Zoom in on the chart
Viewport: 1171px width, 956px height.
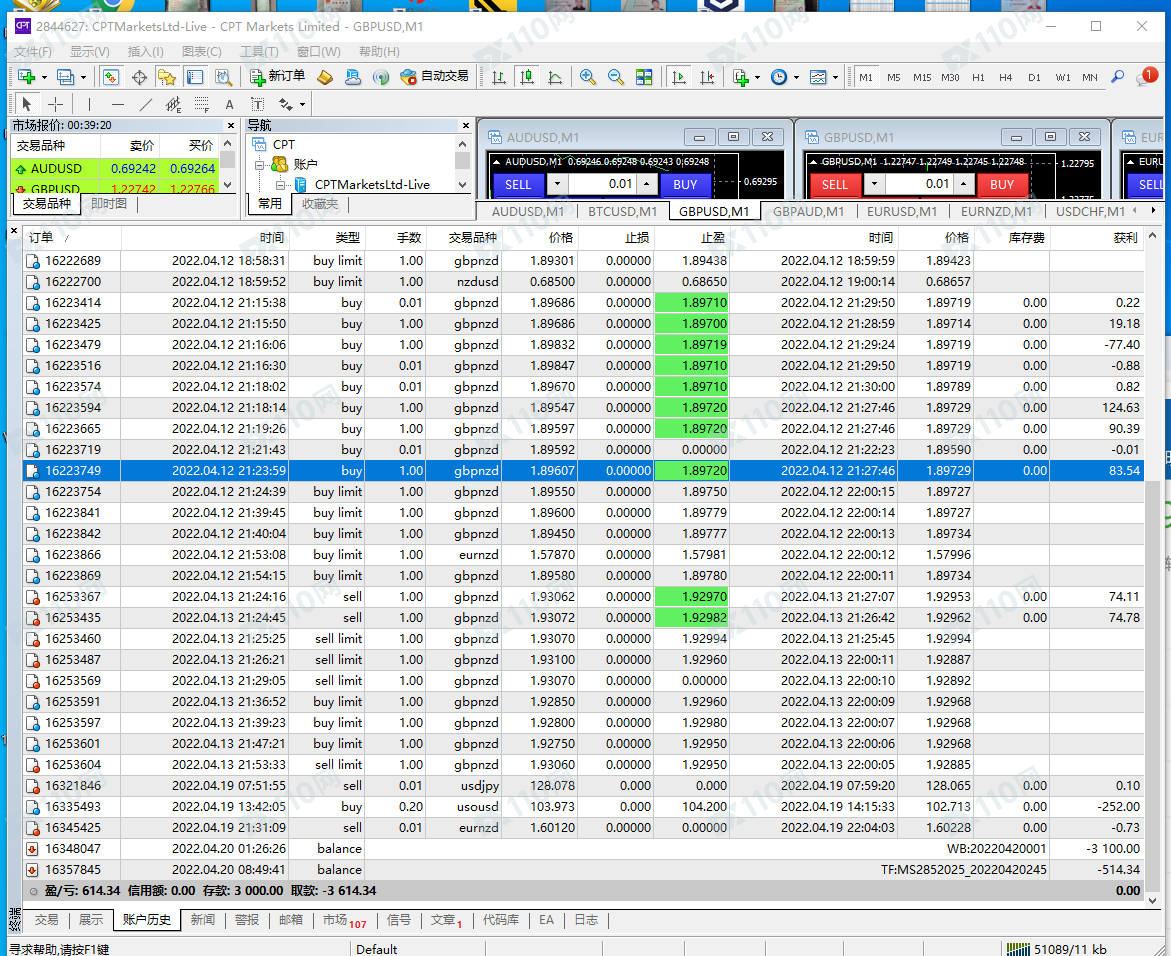pos(588,77)
